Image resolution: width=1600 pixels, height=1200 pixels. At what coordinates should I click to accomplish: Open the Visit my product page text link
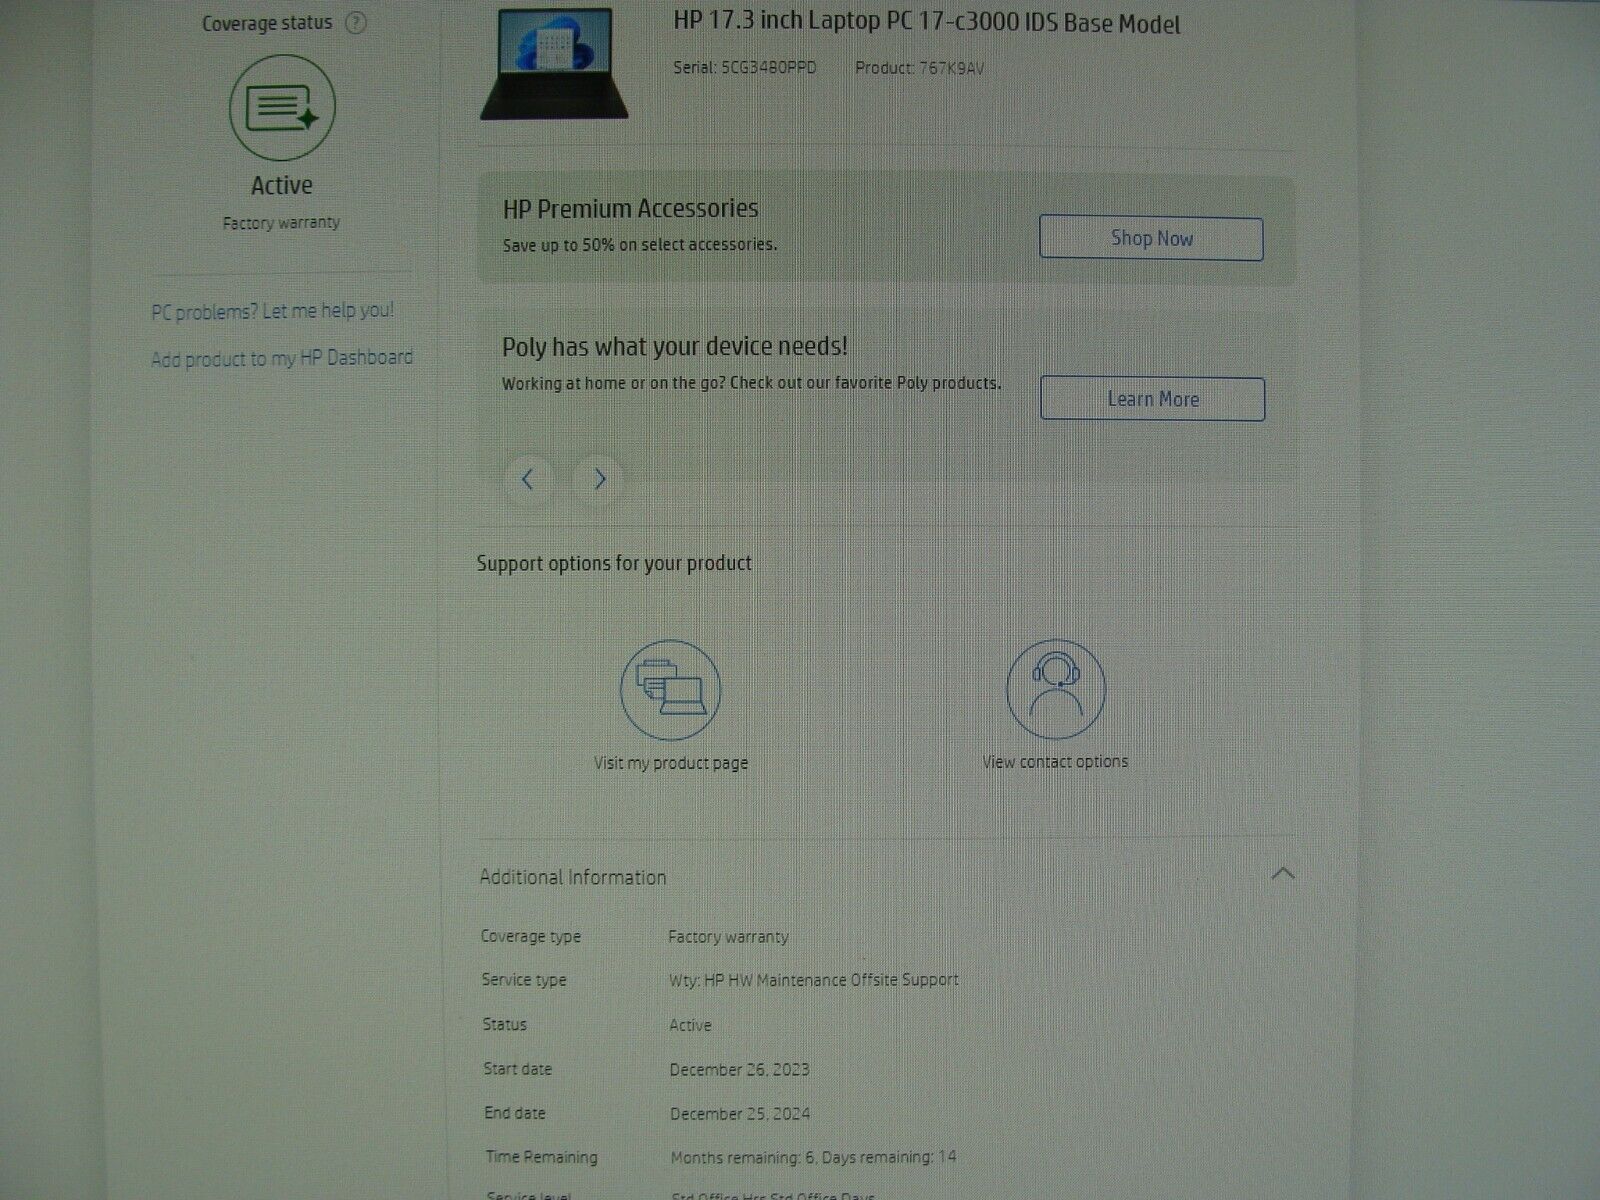click(x=671, y=763)
